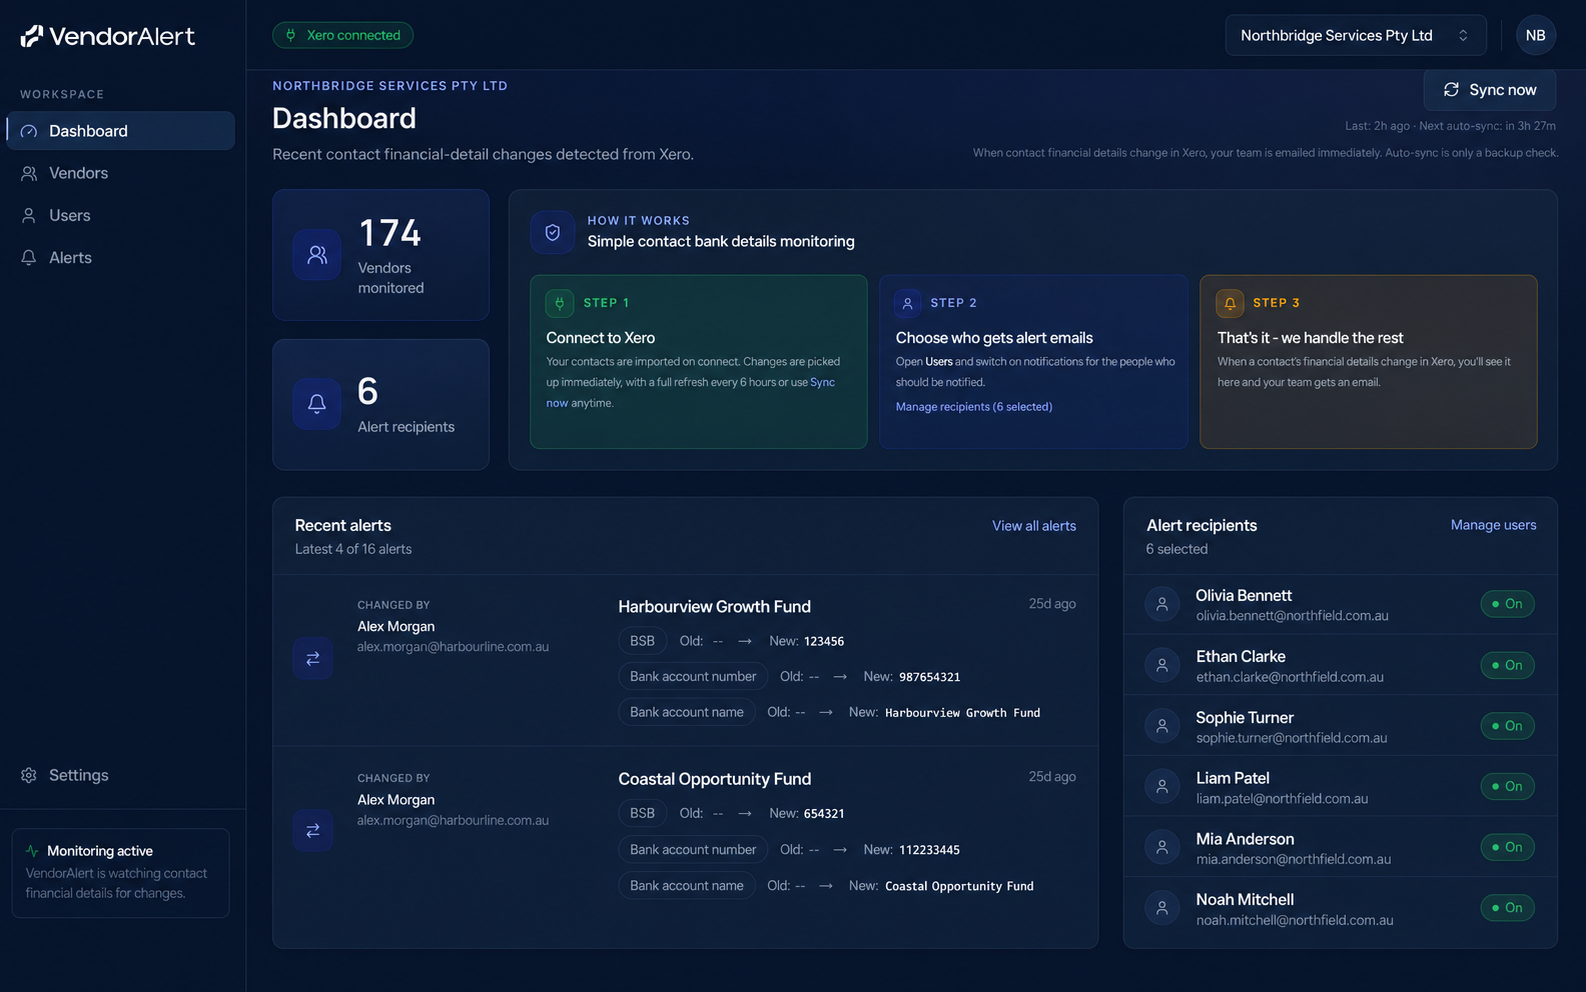Toggle the On switch for Liam Patel
This screenshot has width=1586, height=992.
coord(1507,787)
